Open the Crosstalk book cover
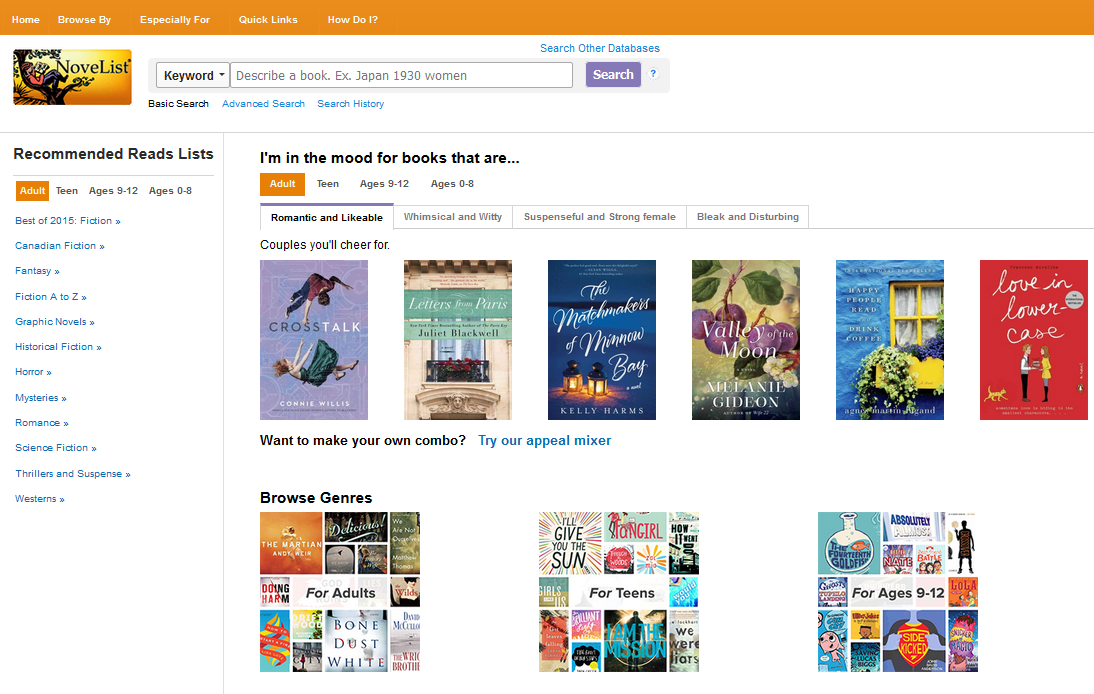The image size is (1094, 694). click(314, 340)
